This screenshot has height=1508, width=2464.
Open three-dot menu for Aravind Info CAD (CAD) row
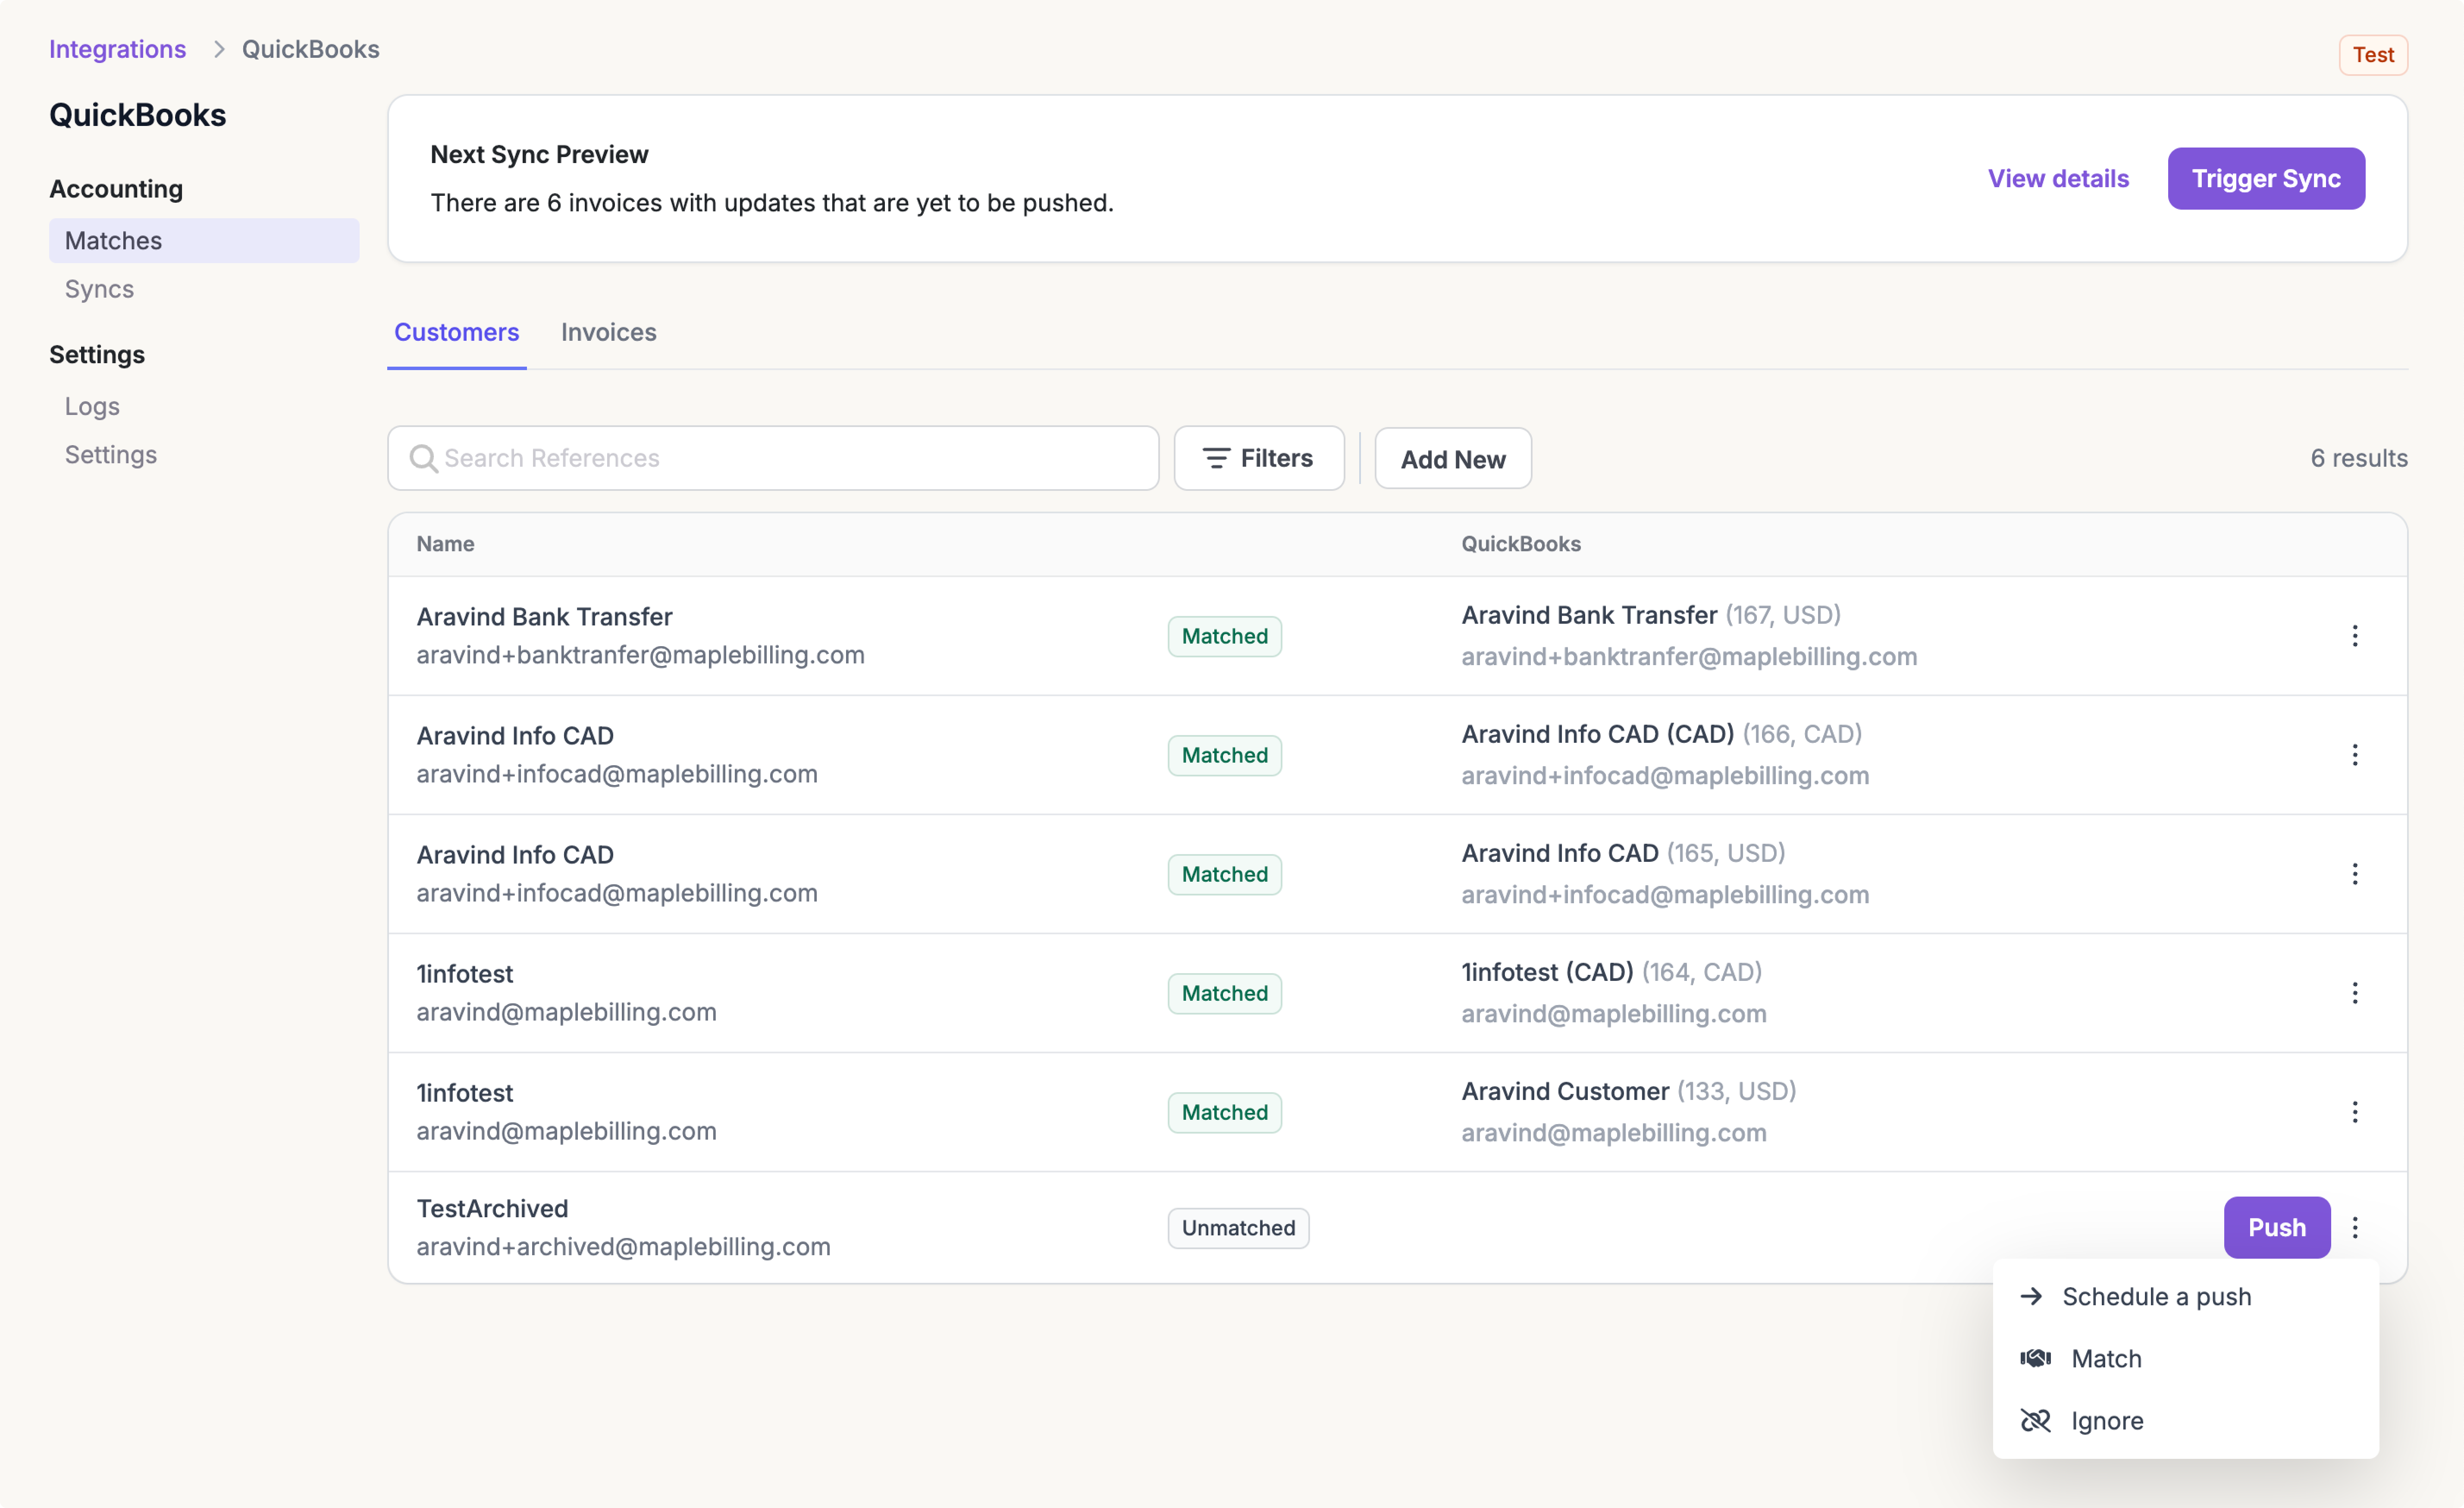tap(2354, 755)
